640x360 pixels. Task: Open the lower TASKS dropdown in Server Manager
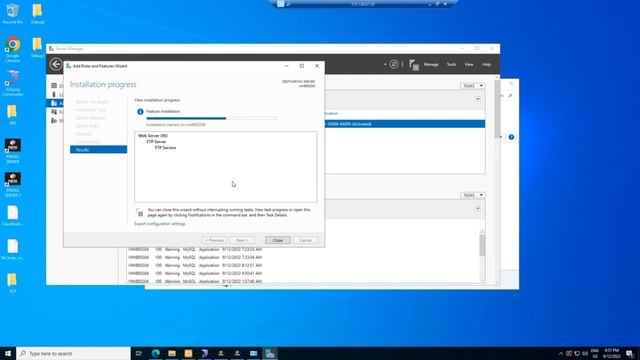tap(472, 195)
